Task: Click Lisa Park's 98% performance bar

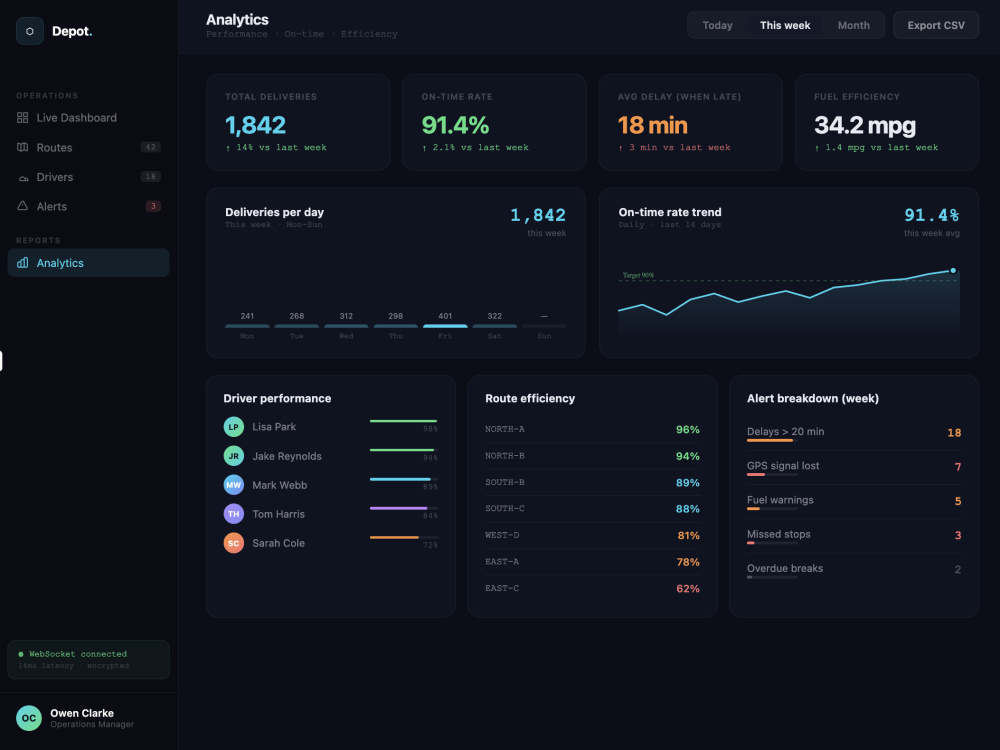Action: (x=404, y=421)
